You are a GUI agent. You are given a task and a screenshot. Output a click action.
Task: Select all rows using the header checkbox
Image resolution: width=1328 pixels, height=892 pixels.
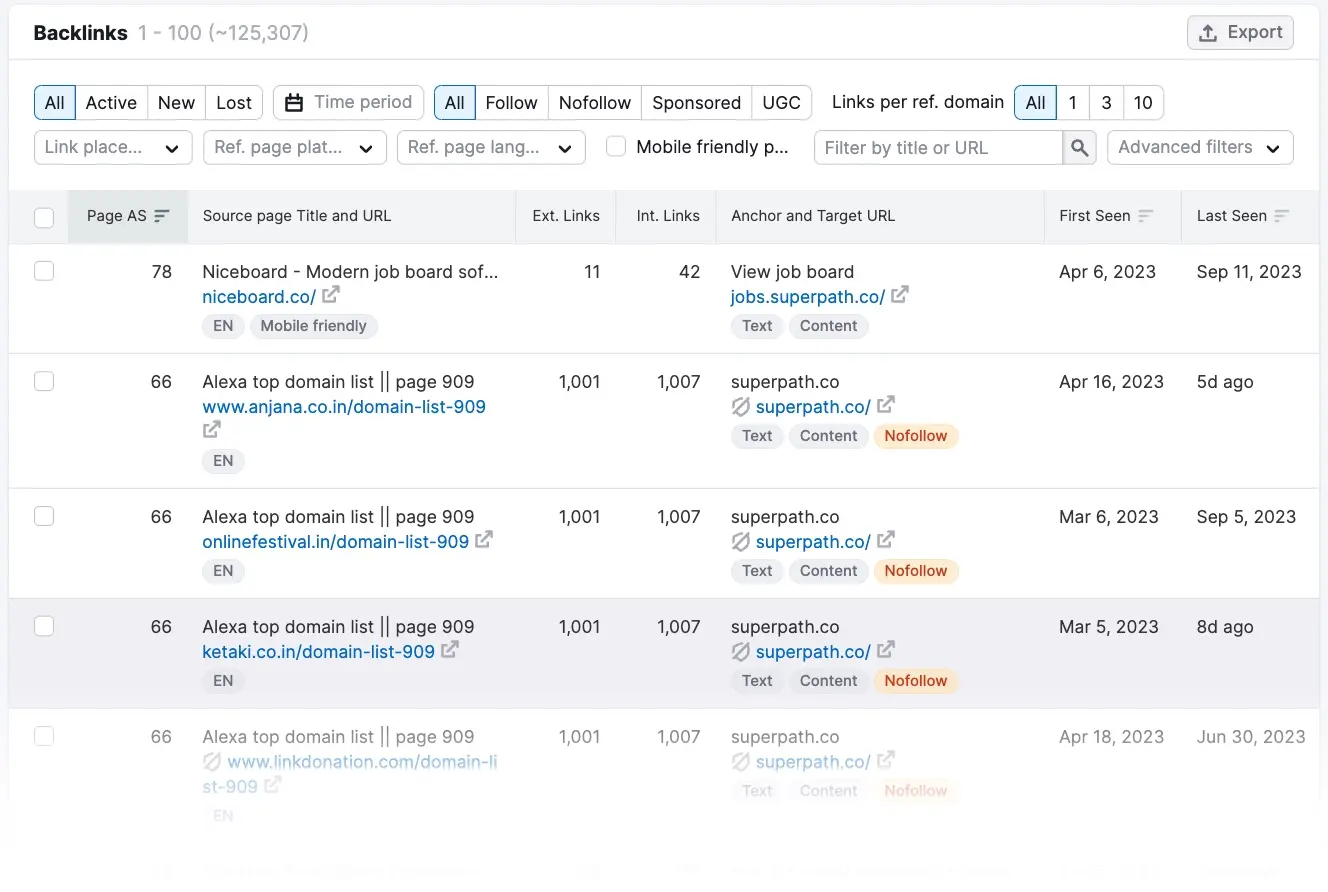(x=43, y=215)
